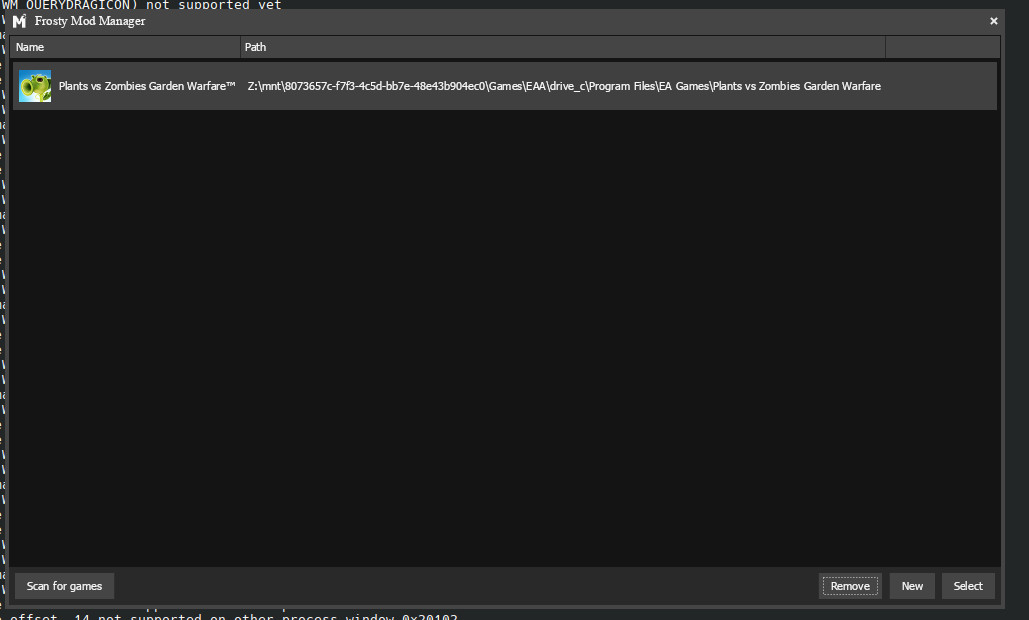The height and width of the screenshot is (620, 1029).
Task: Create a New game configuration
Action: 912,586
